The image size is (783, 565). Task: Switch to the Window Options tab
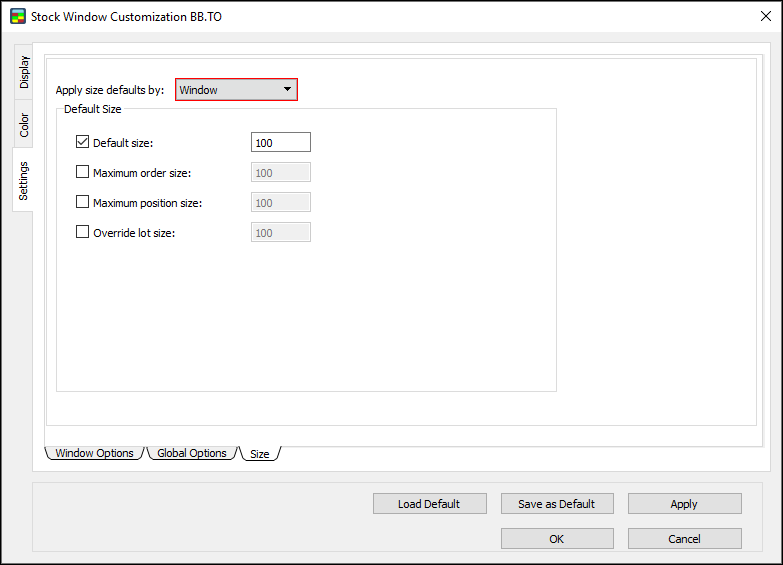click(94, 453)
